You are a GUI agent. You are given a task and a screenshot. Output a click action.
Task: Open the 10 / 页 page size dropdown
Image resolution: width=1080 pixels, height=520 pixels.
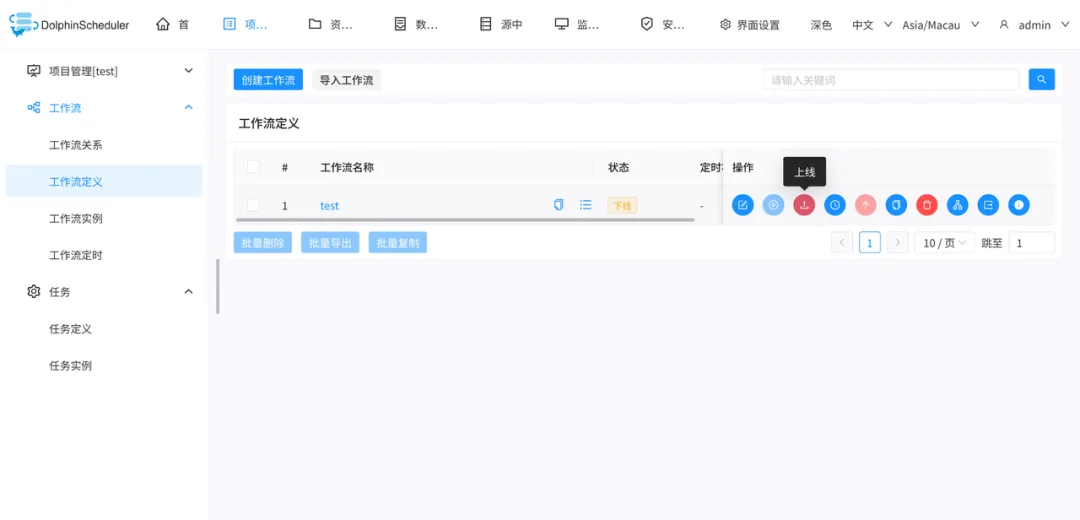click(944, 243)
